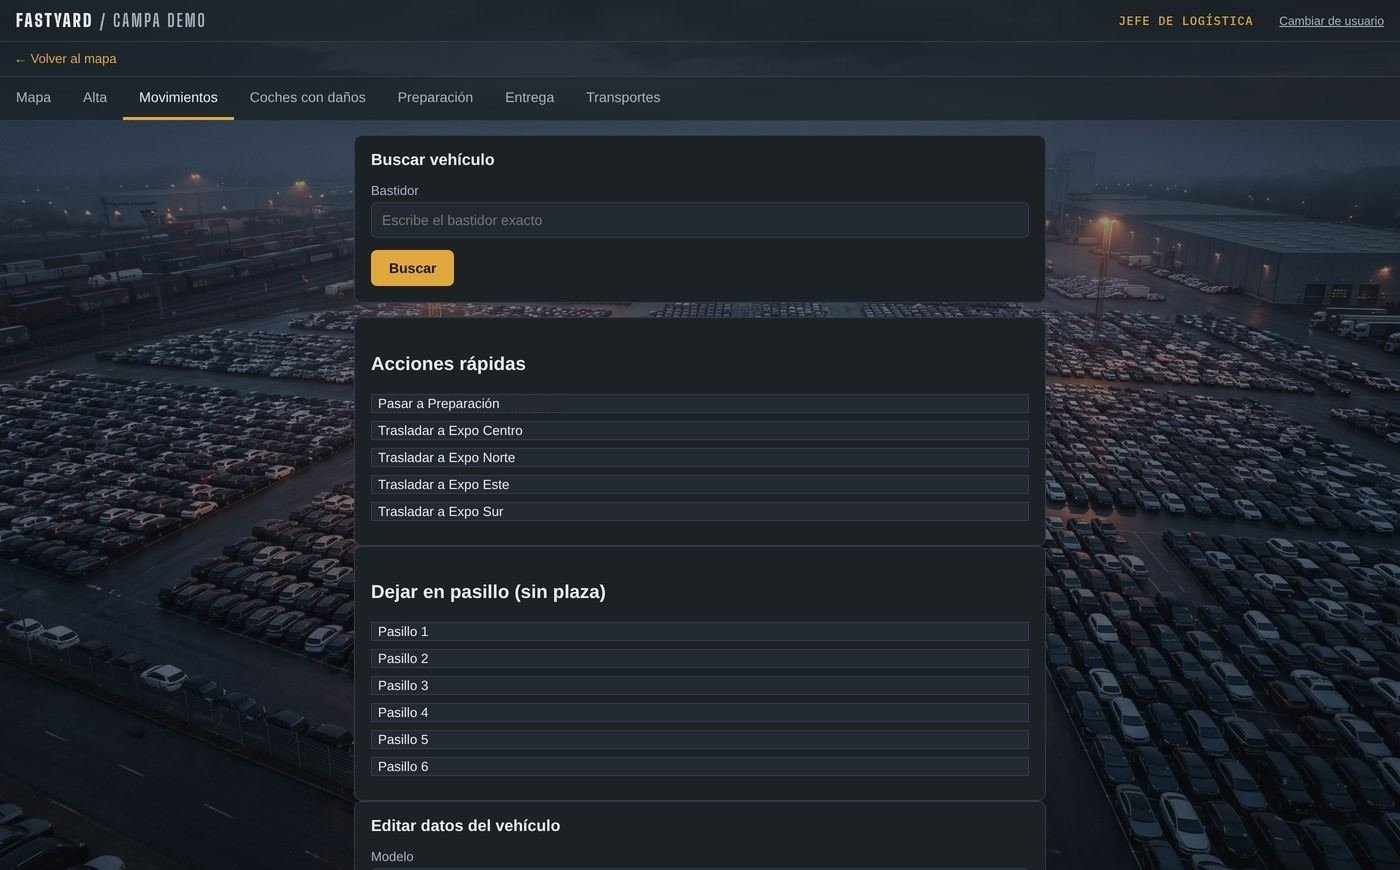1400x870 pixels.
Task: Leave vehicle in Pasillo 3
Action: [x=700, y=686]
